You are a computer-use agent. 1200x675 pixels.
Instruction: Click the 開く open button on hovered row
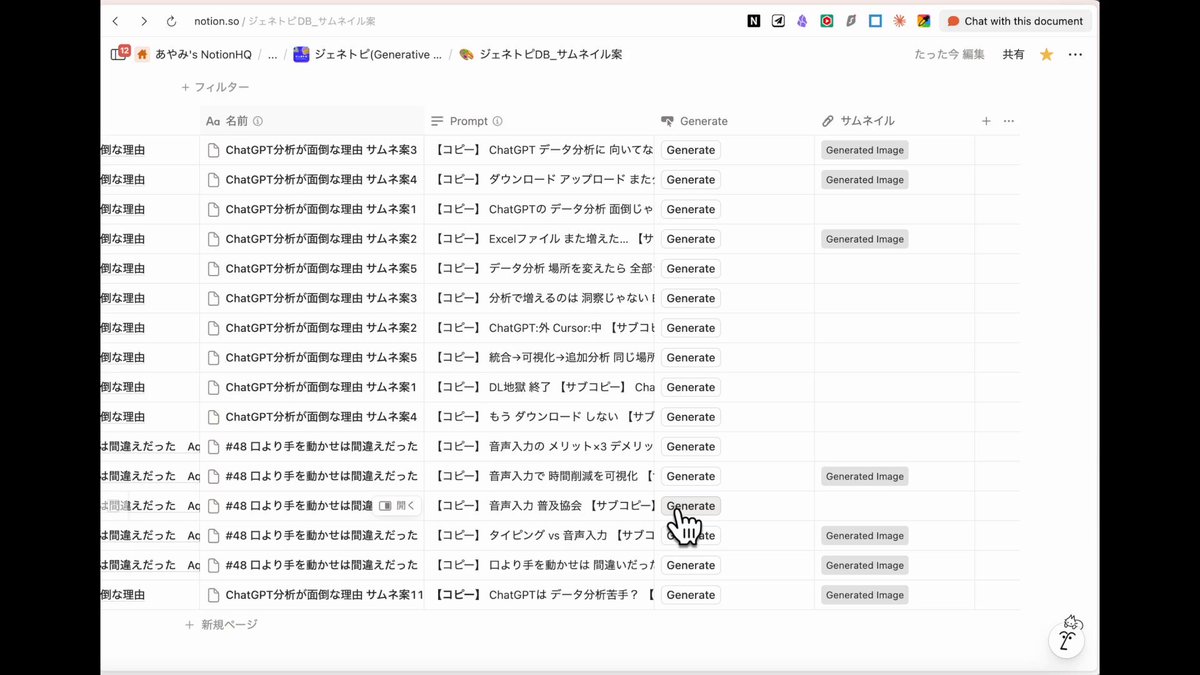point(397,506)
